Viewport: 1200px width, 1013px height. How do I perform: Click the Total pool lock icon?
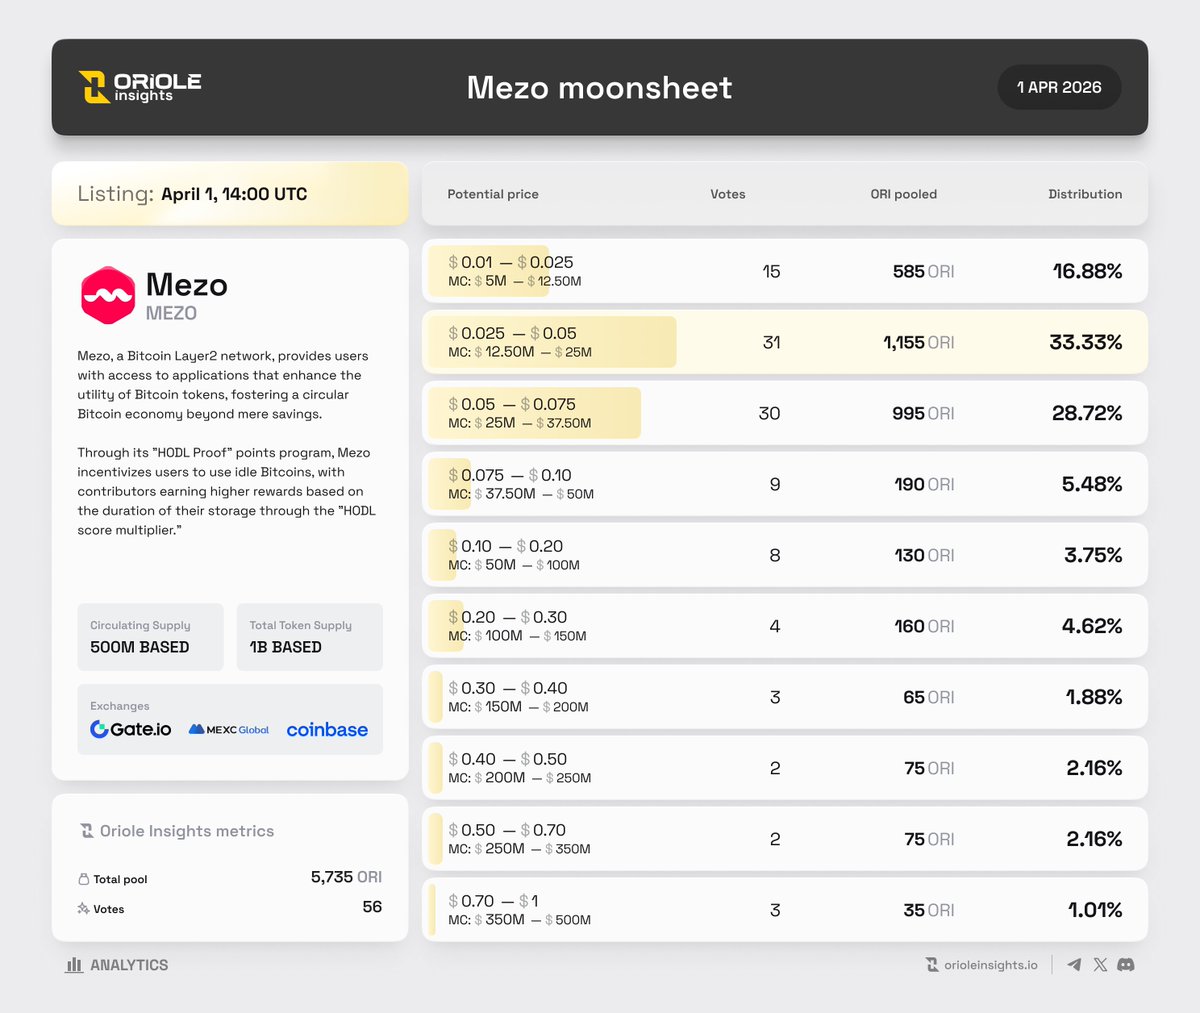coord(83,879)
